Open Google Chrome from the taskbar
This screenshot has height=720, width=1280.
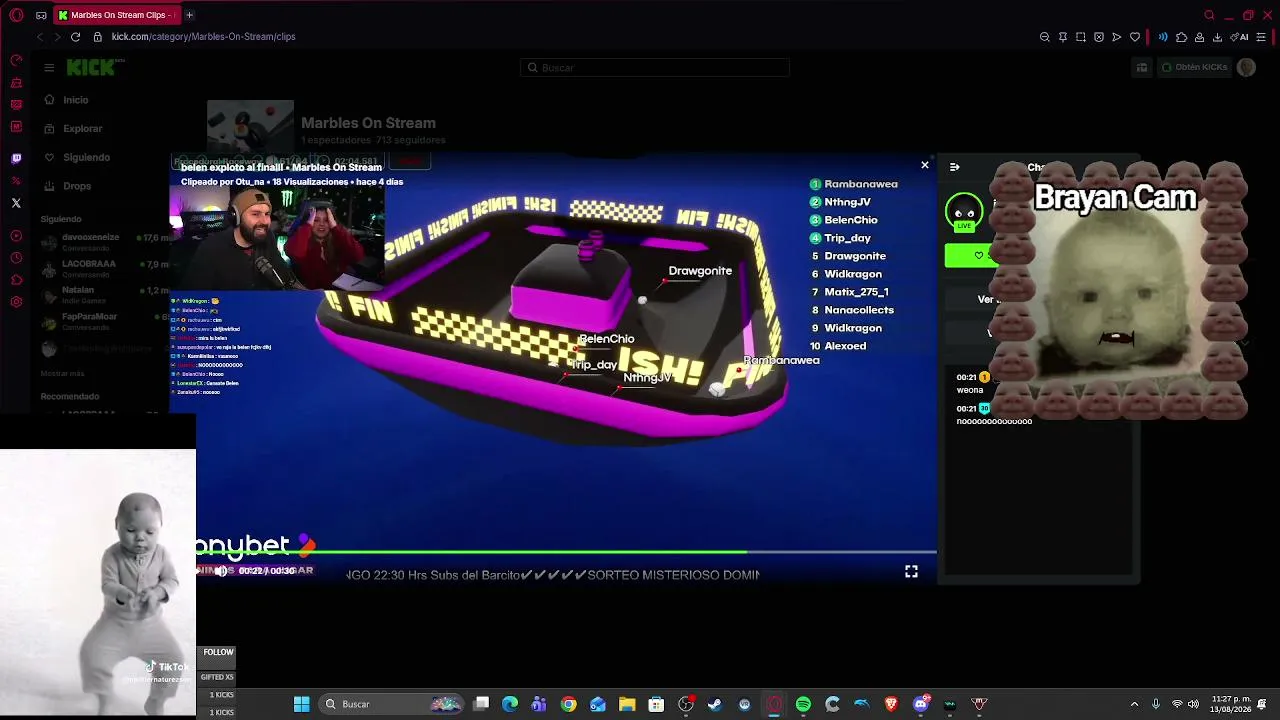click(x=568, y=704)
